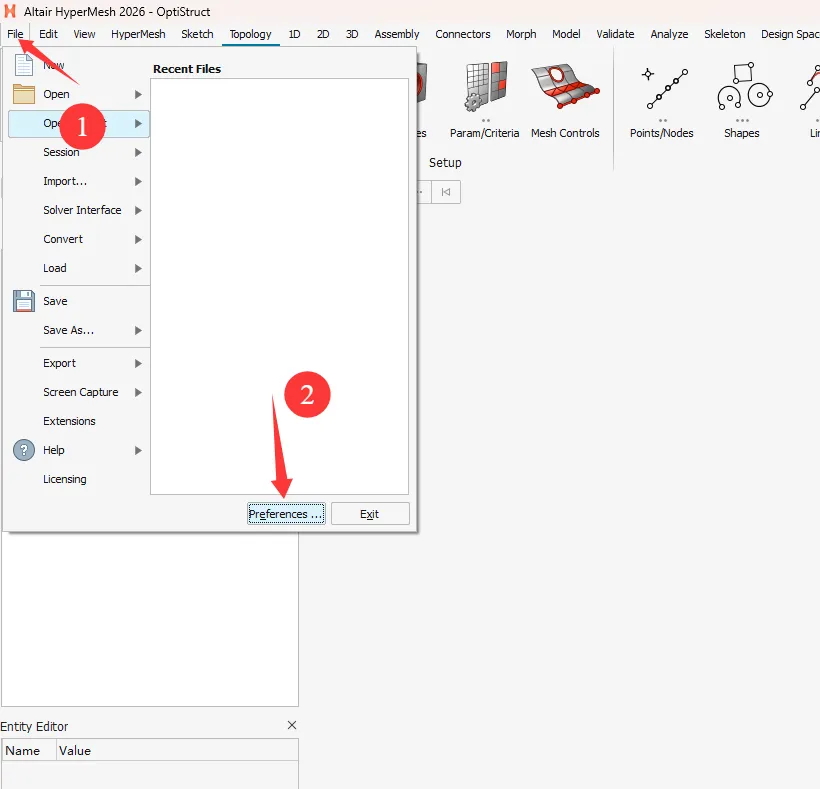820x789 pixels.
Task: Switch to the 3D ribbon tab
Action: [x=352, y=34]
